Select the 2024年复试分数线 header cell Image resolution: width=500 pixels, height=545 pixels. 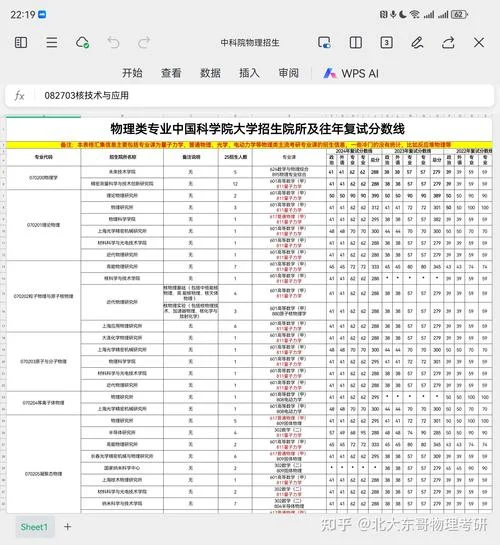click(354, 151)
